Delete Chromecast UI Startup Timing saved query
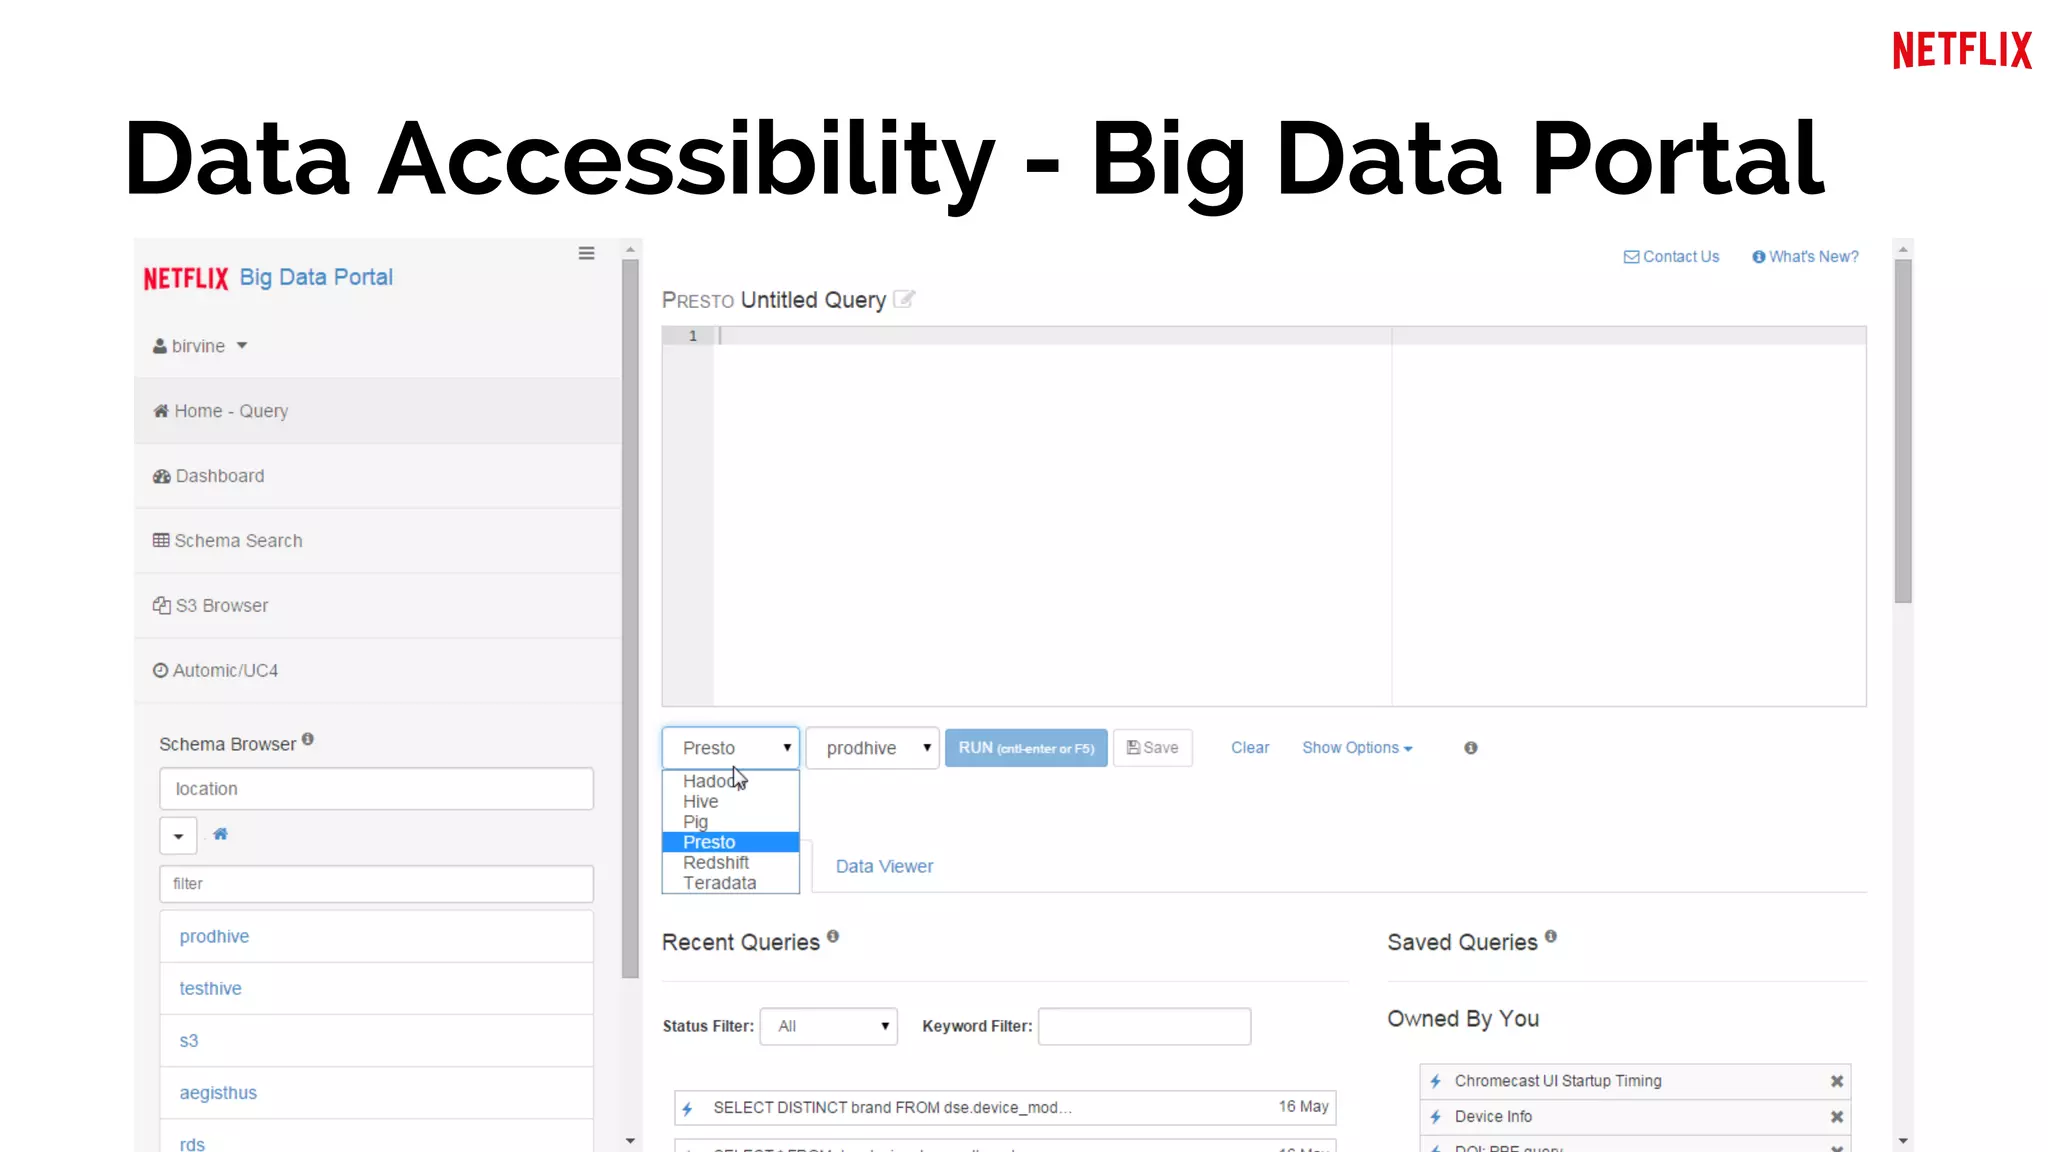This screenshot has height=1152, width=2048. tap(1837, 1081)
